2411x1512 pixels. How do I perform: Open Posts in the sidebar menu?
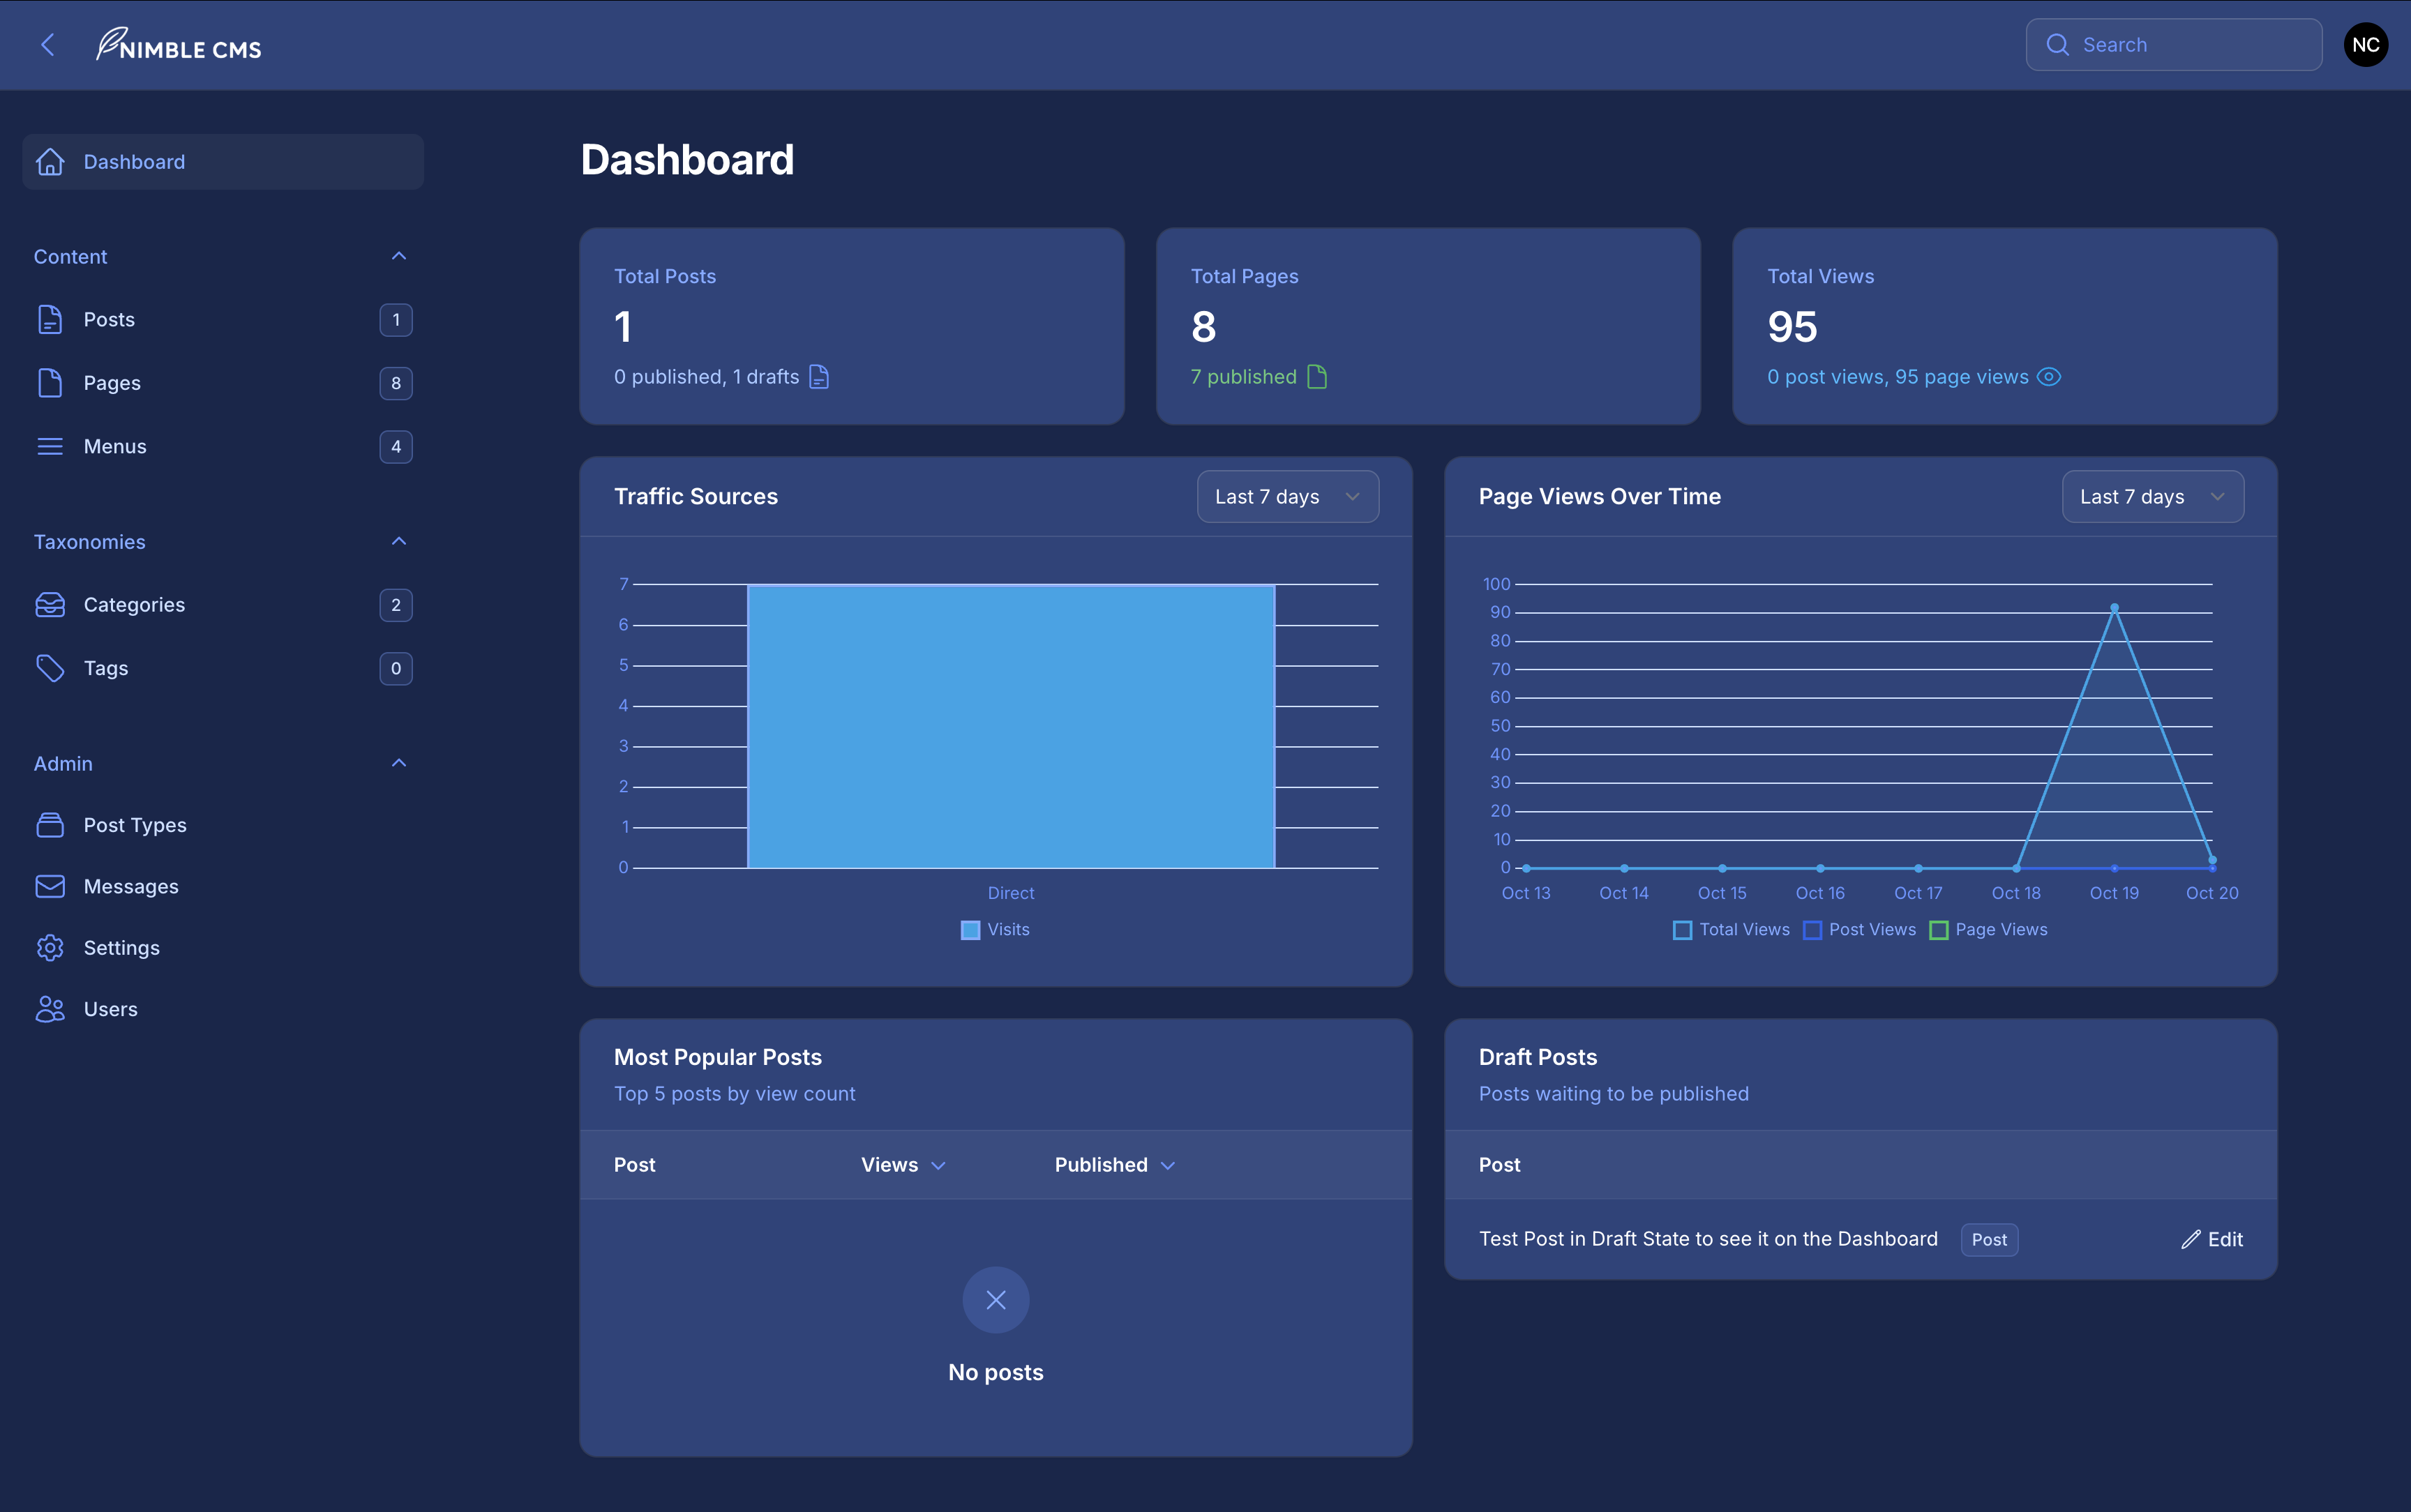click(x=109, y=320)
